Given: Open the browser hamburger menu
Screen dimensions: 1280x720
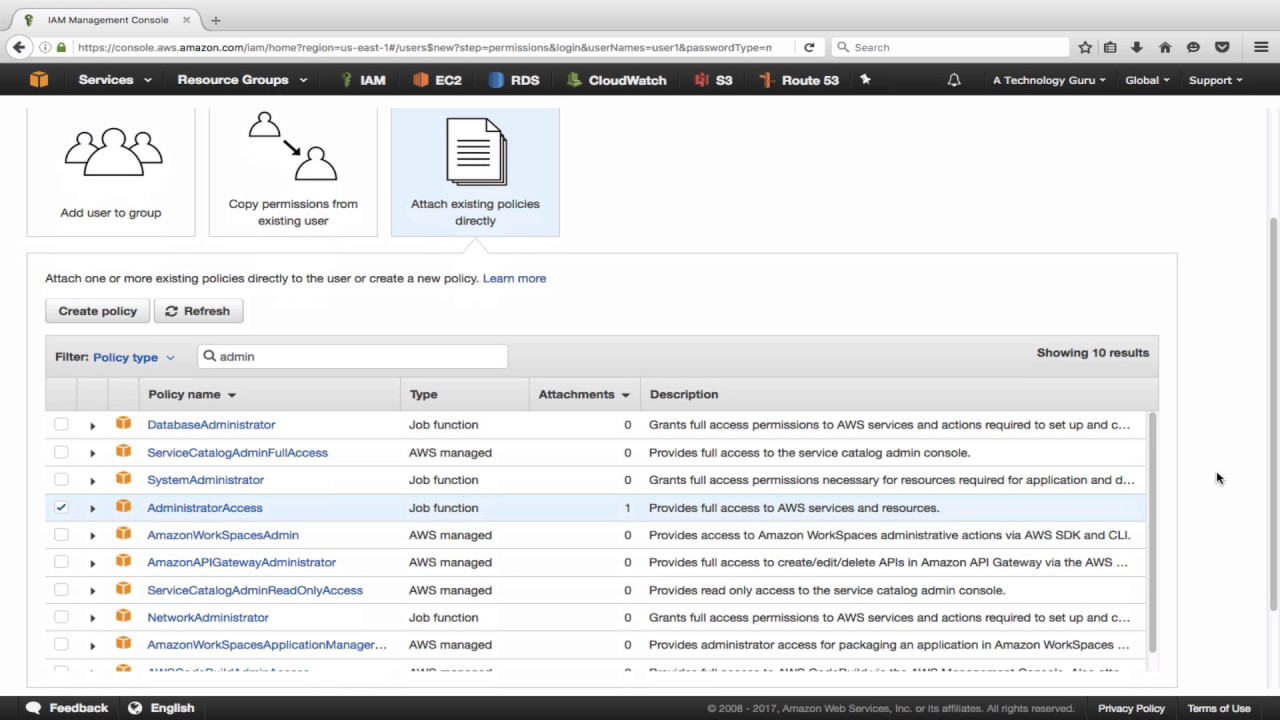Looking at the screenshot, I should coord(1261,47).
